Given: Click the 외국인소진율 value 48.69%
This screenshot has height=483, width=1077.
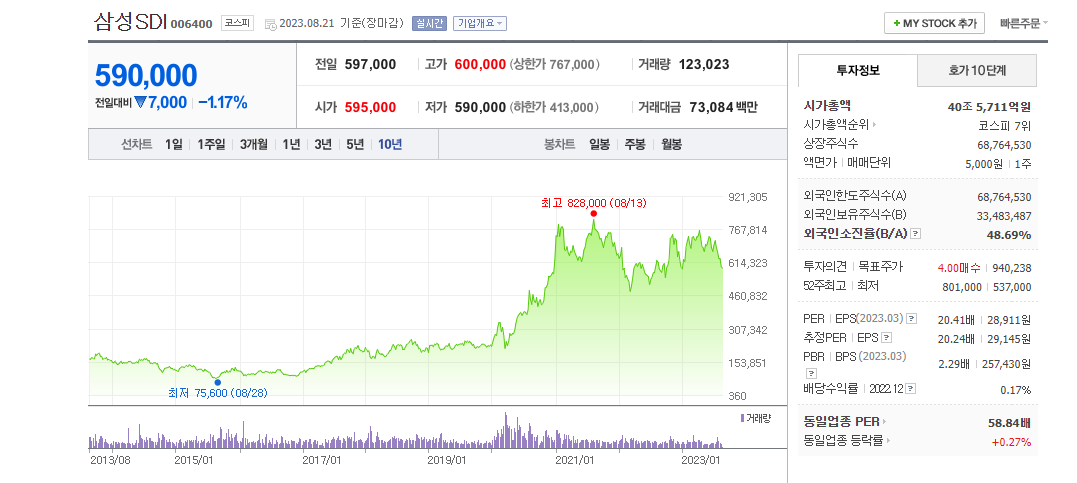Looking at the screenshot, I should coord(1010,235).
